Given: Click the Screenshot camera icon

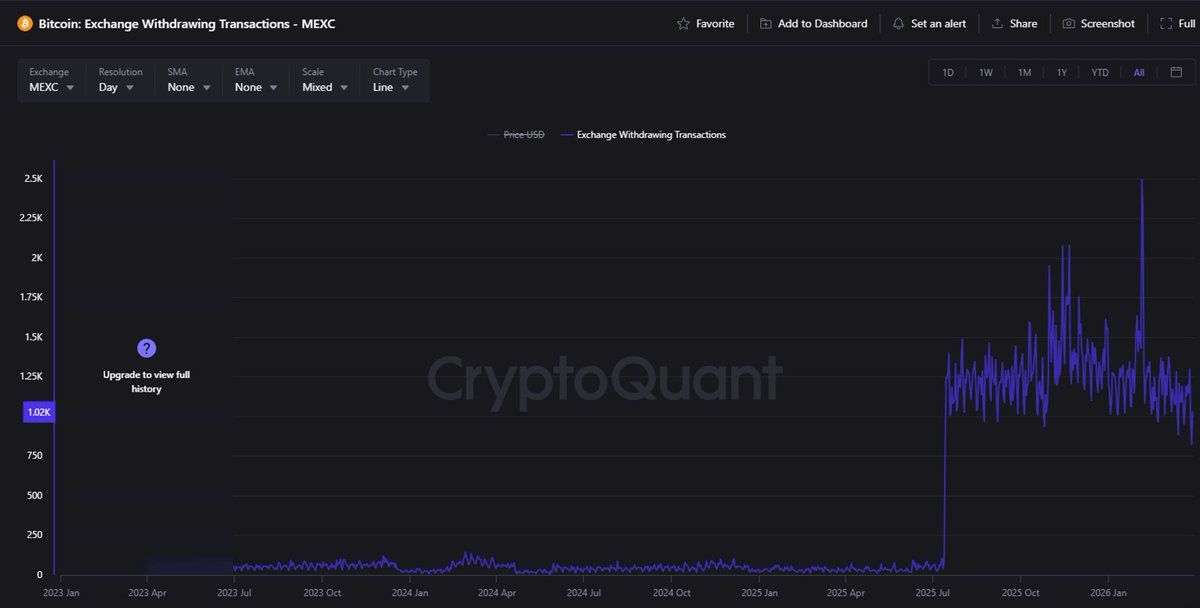Looking at the screenshot, I should pos(1068,23).
